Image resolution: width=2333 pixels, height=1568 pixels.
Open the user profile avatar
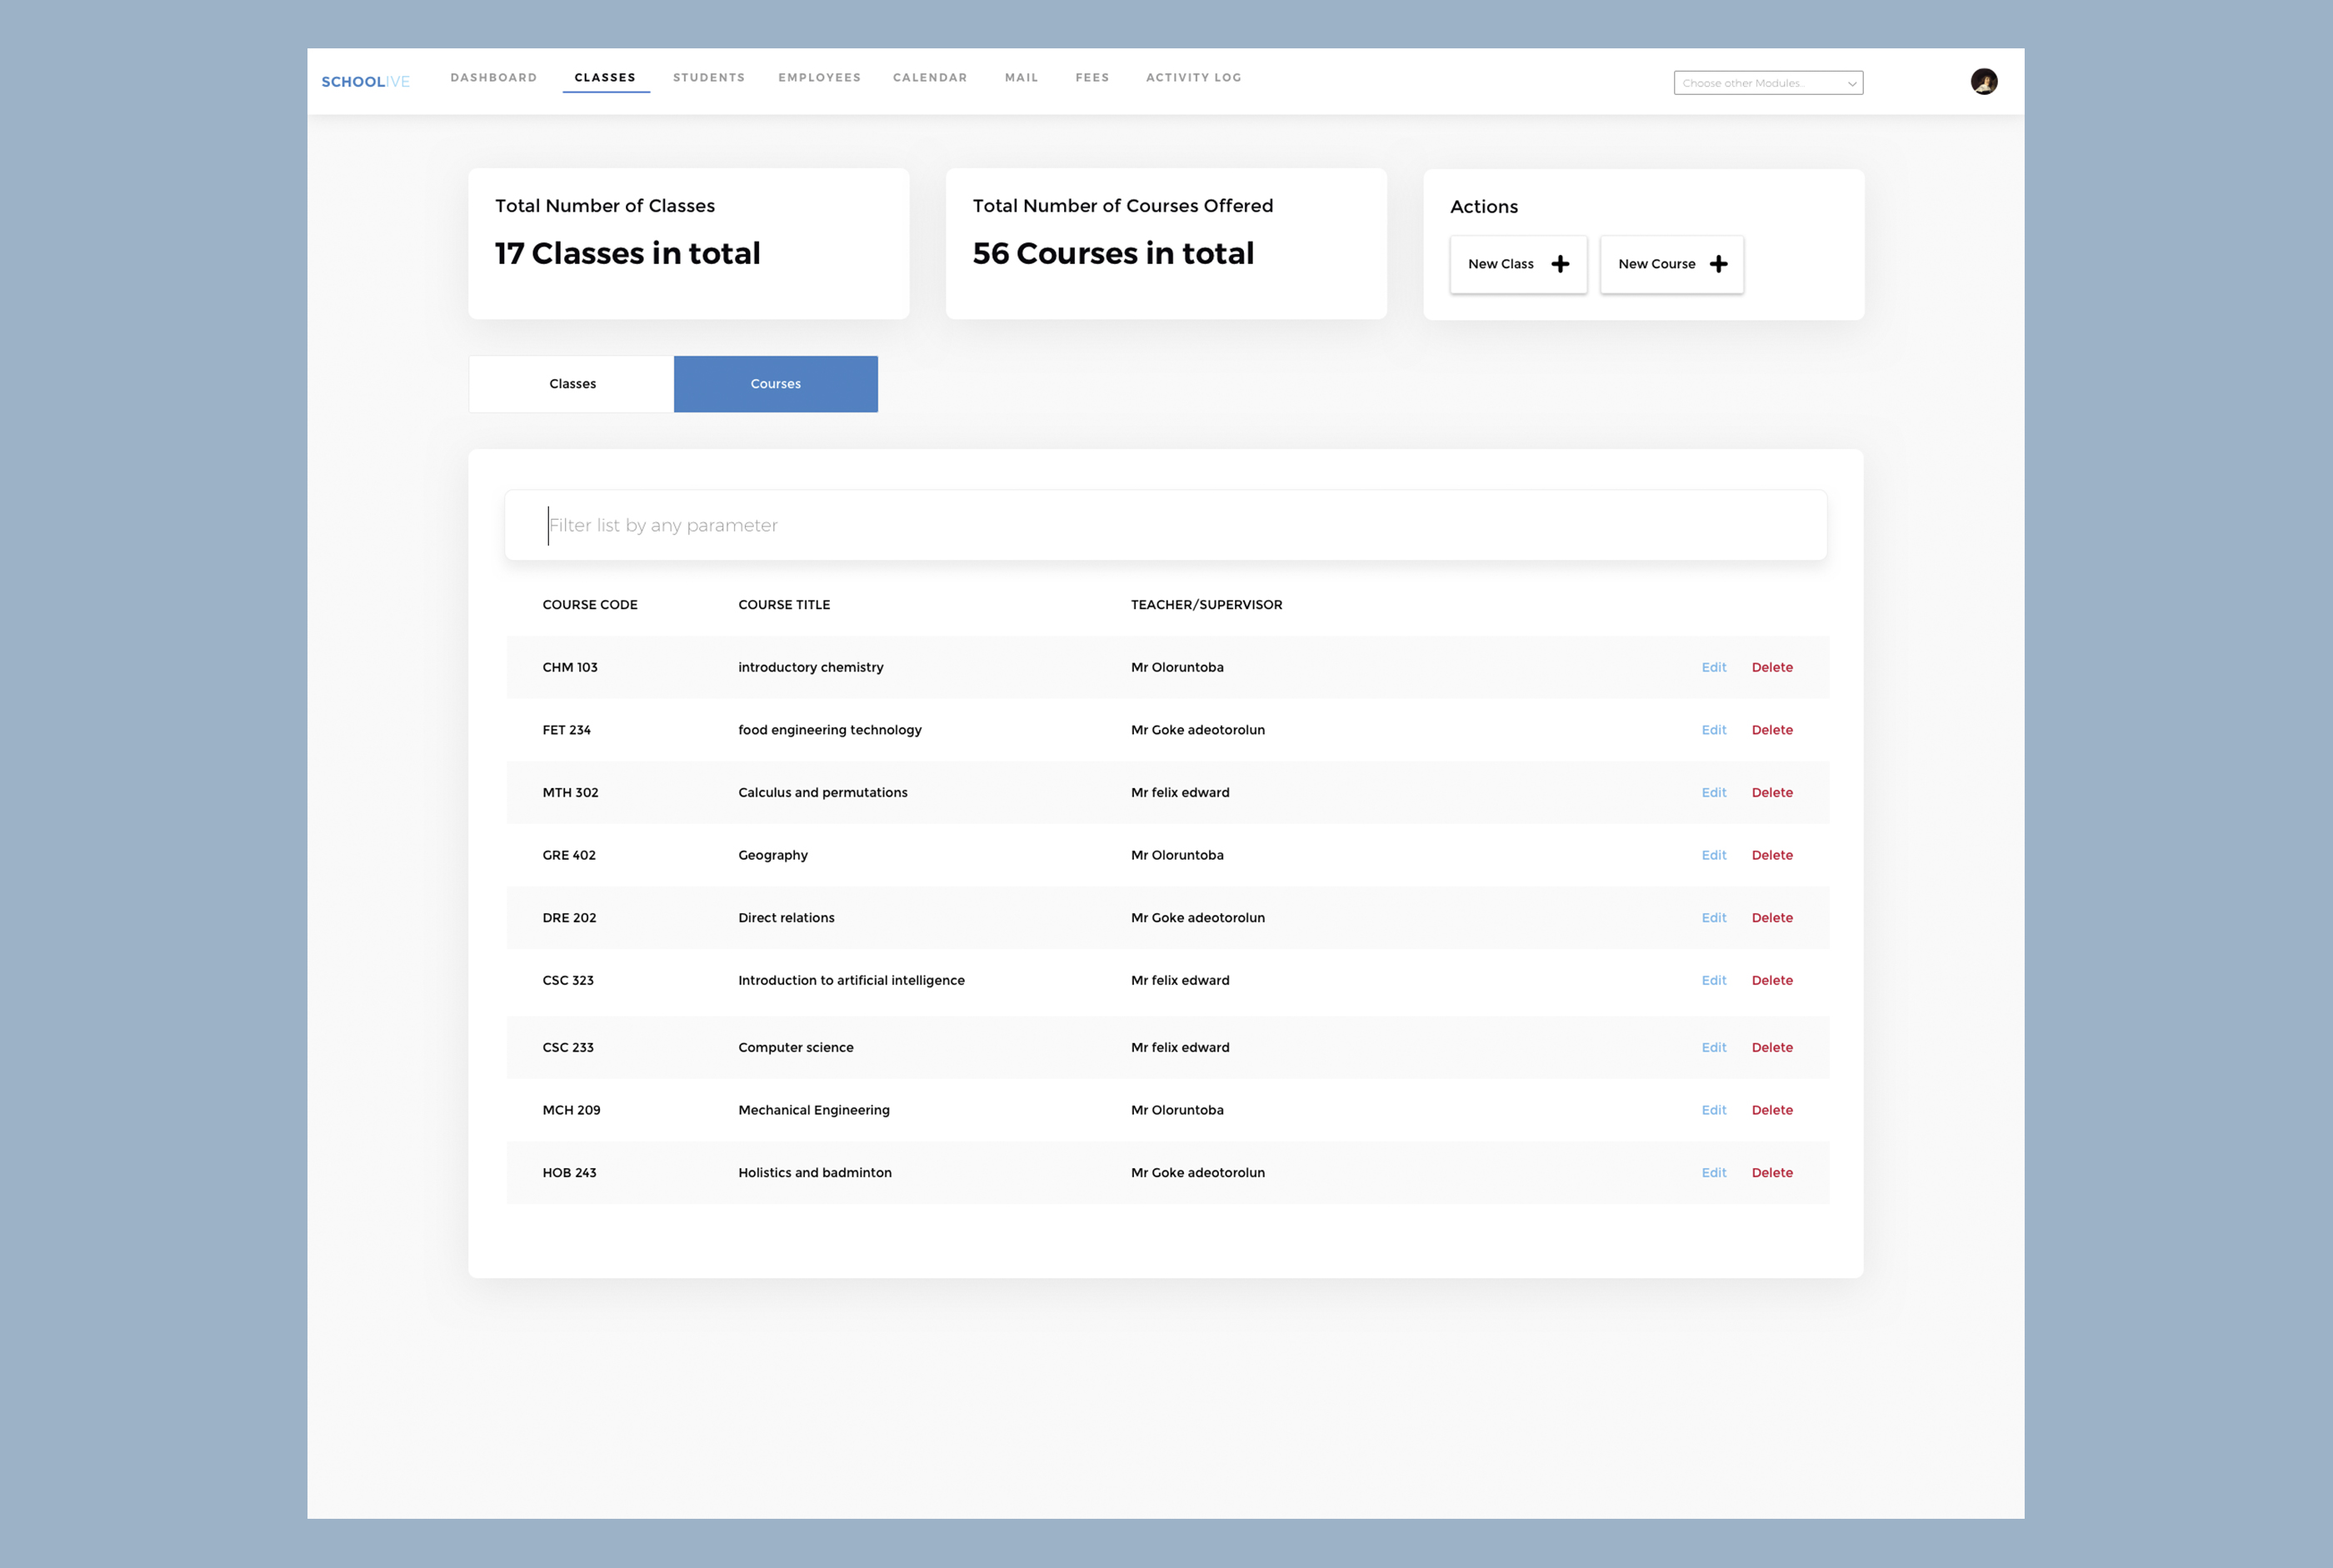point(1984,82)
